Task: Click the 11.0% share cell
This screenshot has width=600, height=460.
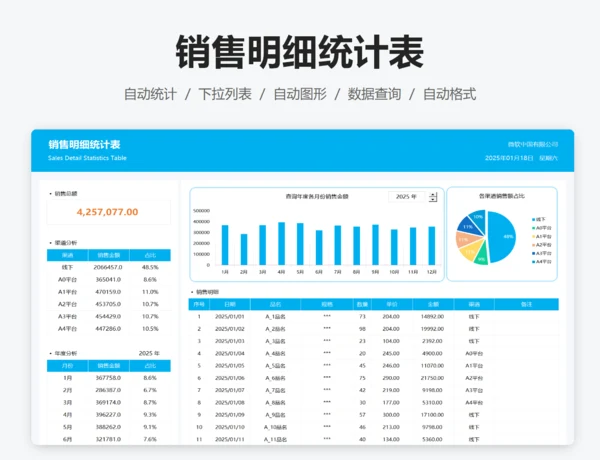Action: (x=150, y=292)
